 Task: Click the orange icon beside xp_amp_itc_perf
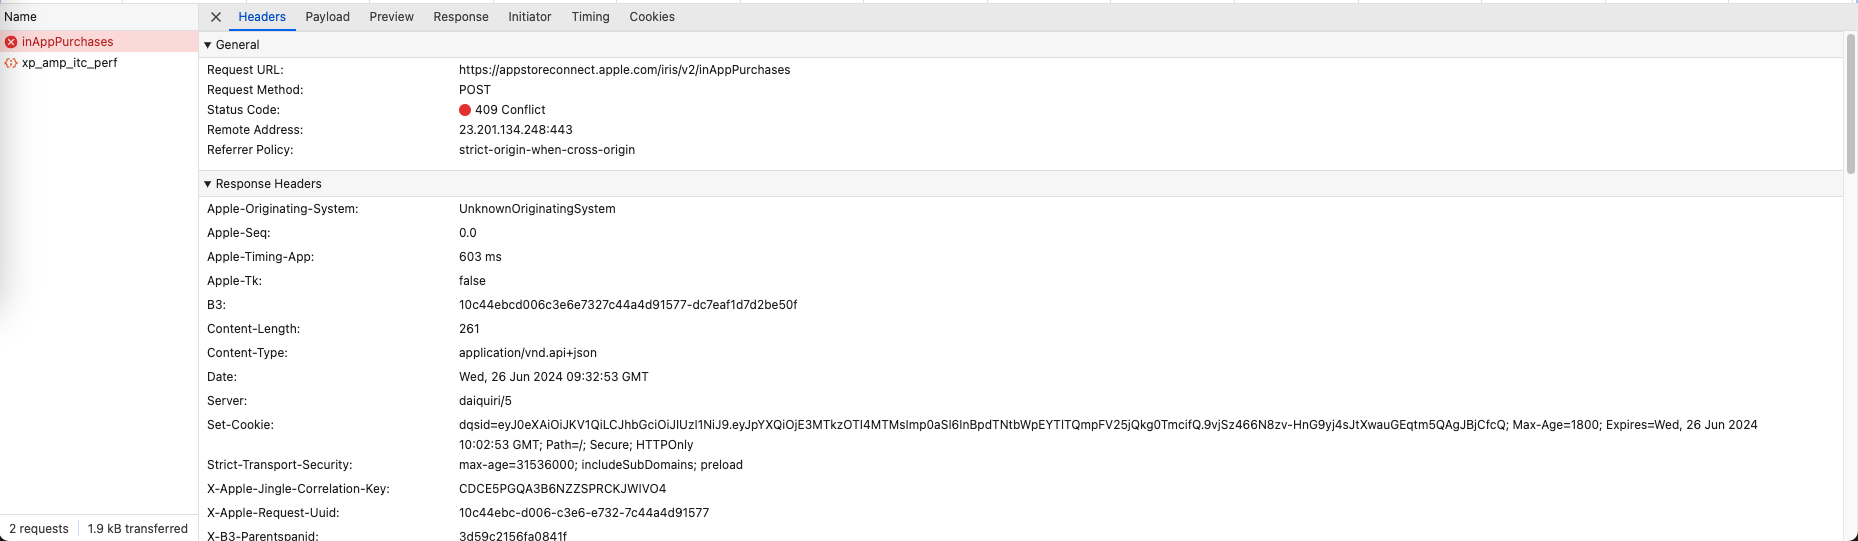11,63
